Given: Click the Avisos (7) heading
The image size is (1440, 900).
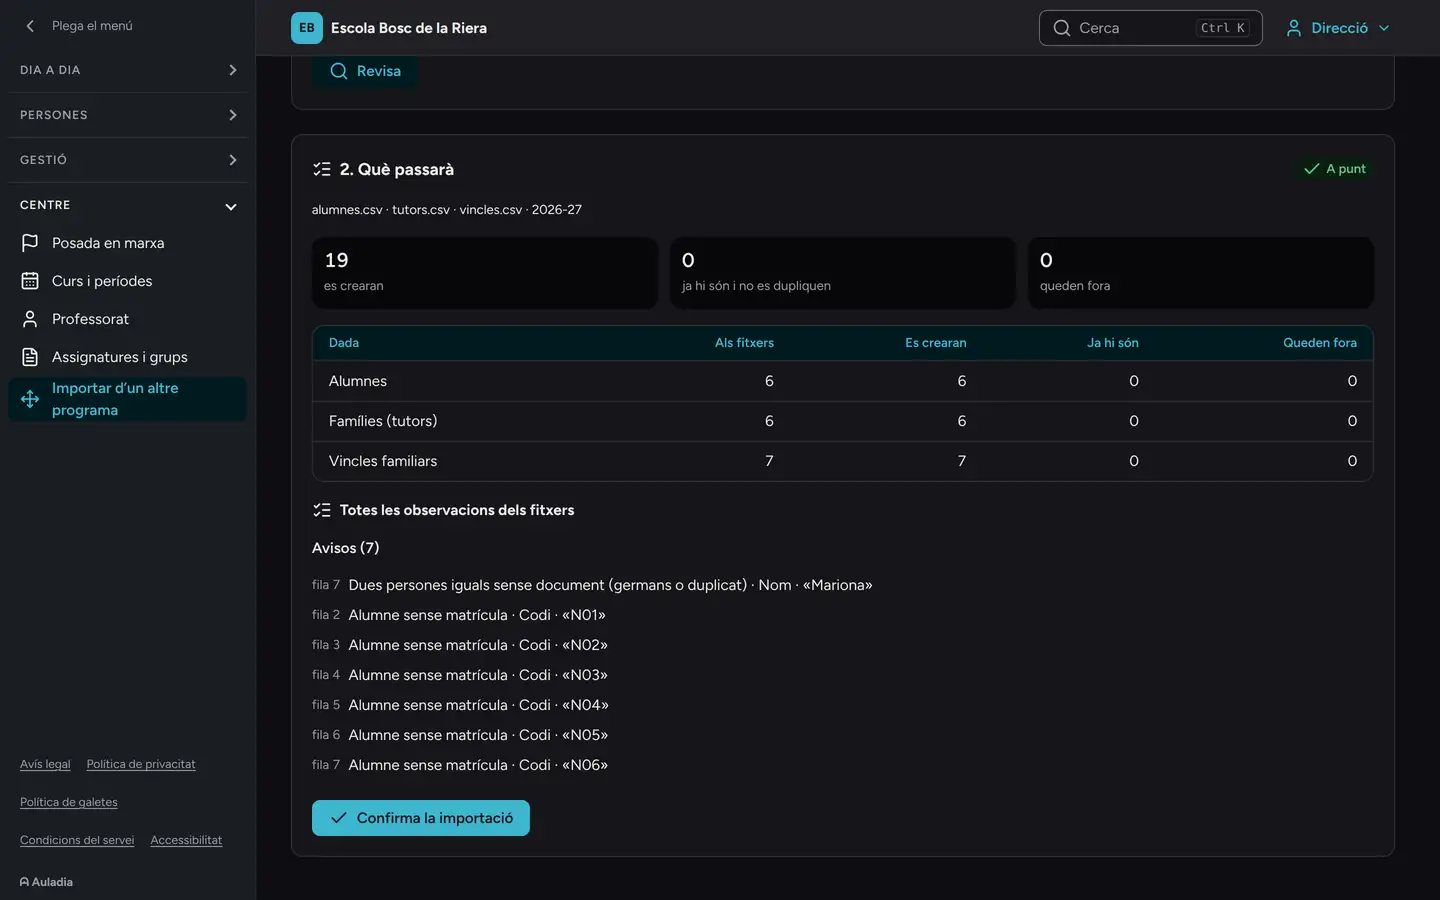Looking at the screenshot, I should pos(345,548).
